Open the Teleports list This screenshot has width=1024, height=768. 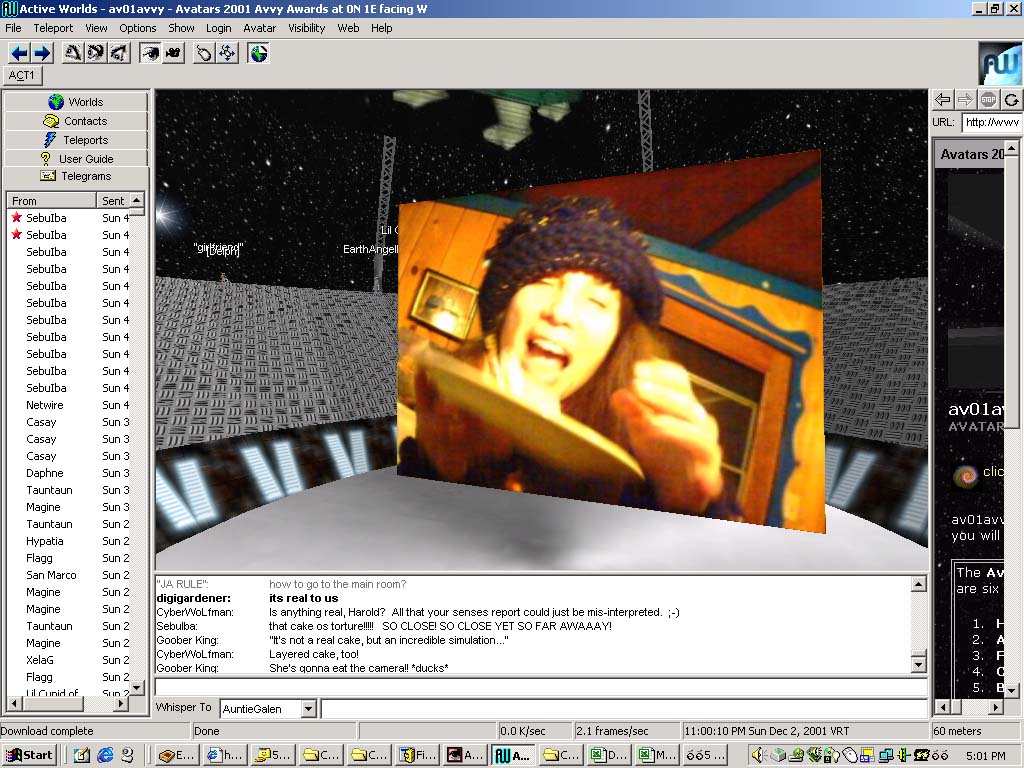click(x=76, y=140)
